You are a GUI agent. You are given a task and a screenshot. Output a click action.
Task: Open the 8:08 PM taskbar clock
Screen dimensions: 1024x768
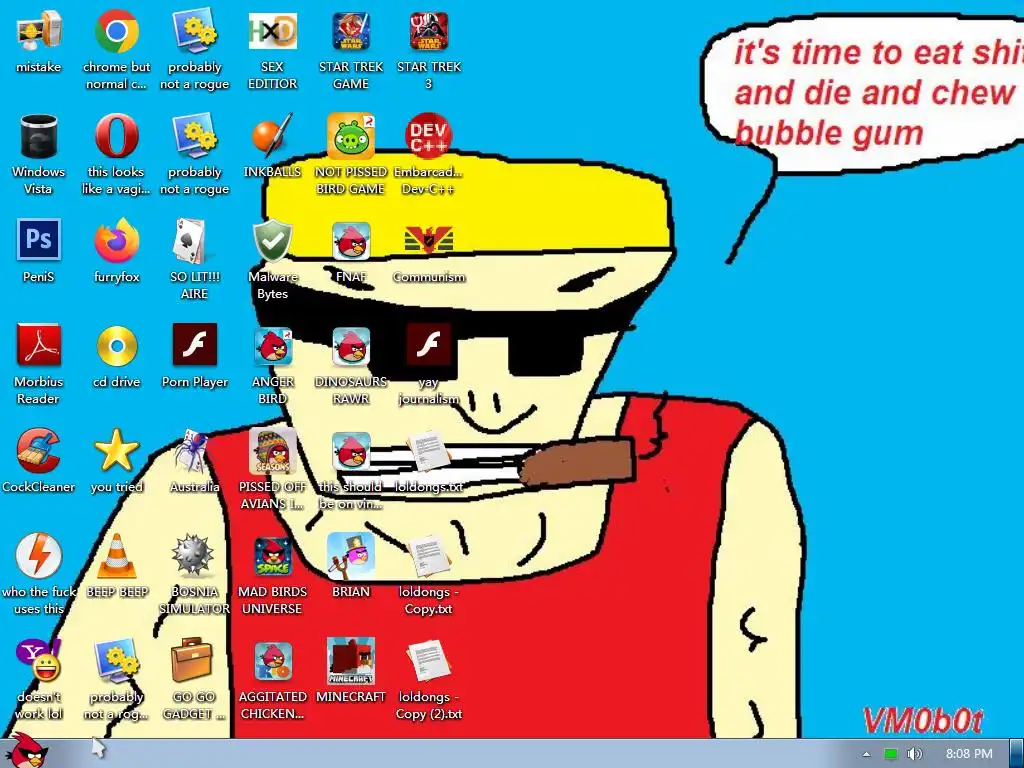coord(968,754)
